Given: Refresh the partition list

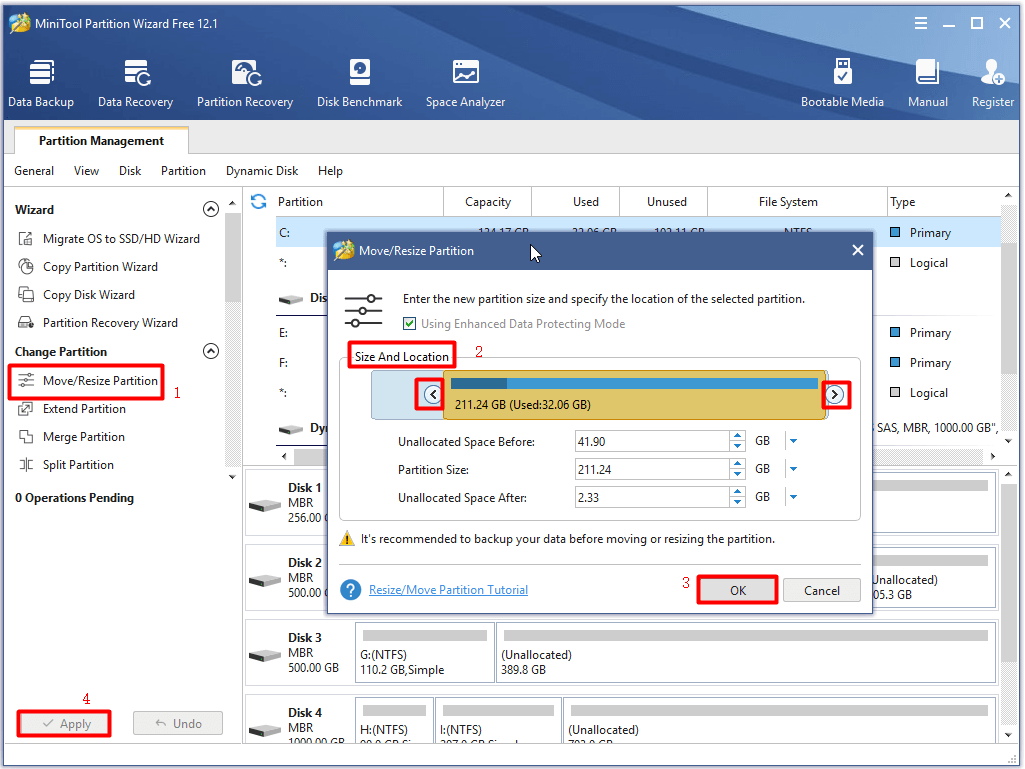Looking at the screenshot, I should [259, 201].
